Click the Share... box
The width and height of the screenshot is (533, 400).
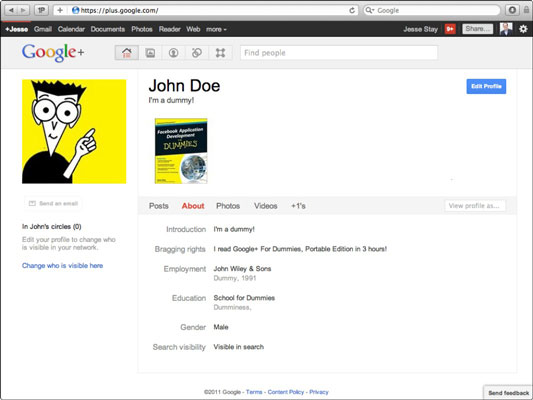pos(478,29)
